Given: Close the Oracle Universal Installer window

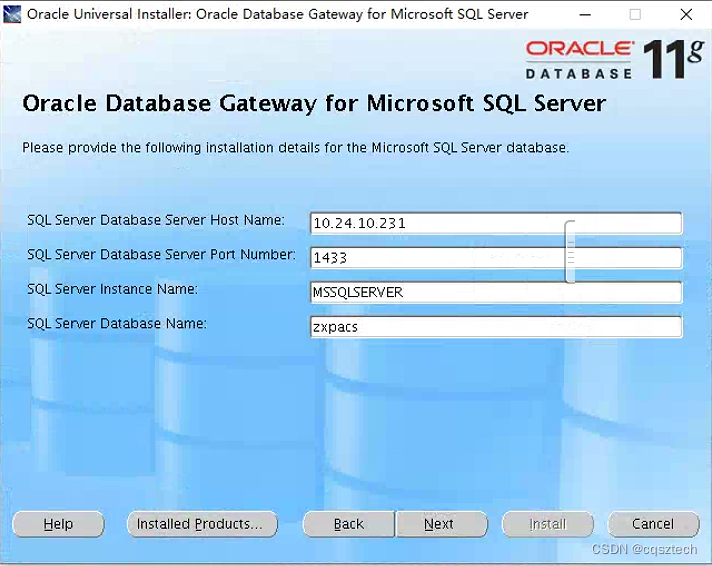Looking at the screenshot, I should tap(686, 15).
